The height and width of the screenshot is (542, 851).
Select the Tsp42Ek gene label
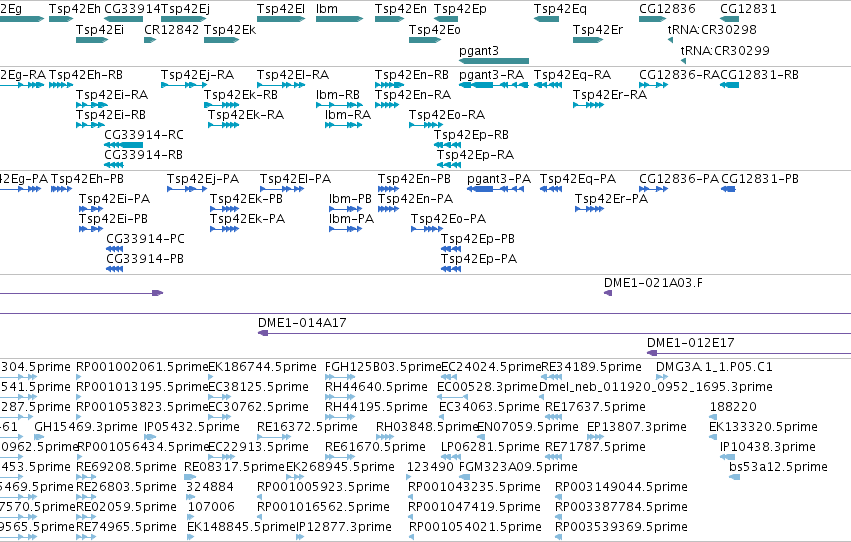[230, 29]
